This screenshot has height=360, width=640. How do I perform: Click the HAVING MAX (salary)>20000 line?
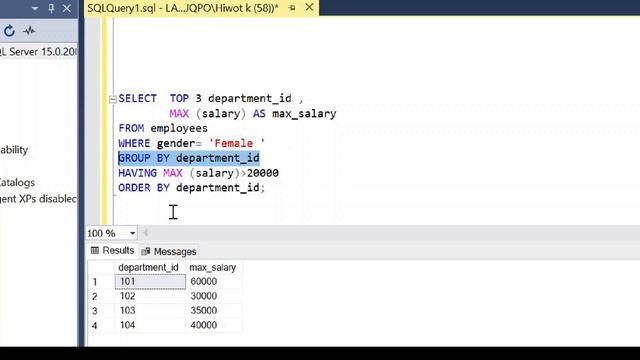[198, 173]
